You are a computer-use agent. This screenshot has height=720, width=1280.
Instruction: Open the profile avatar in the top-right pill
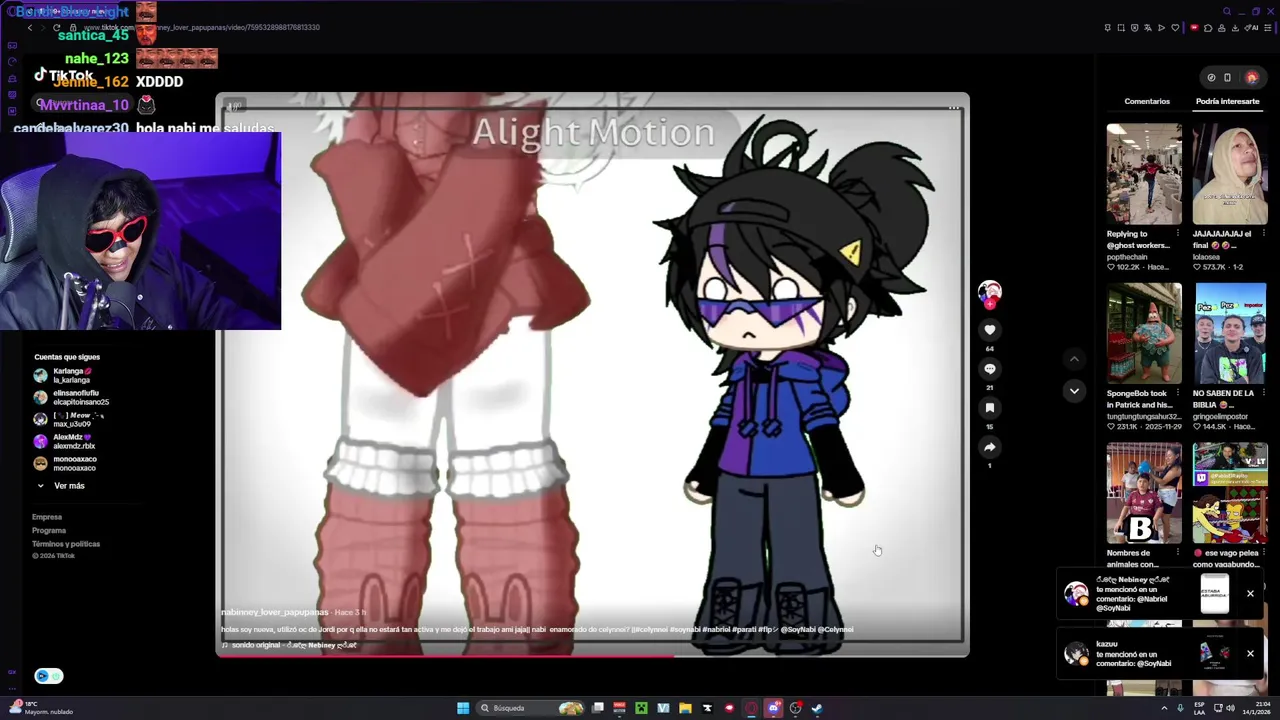pos(1251,77)
